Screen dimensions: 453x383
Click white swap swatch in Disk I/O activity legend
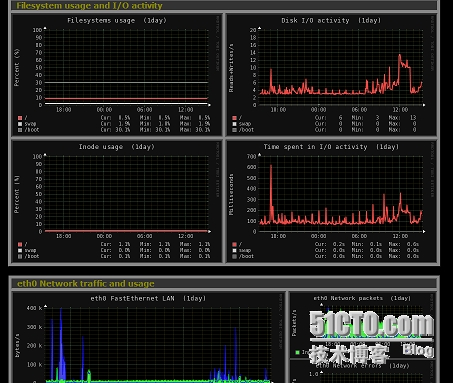[234, 124]
